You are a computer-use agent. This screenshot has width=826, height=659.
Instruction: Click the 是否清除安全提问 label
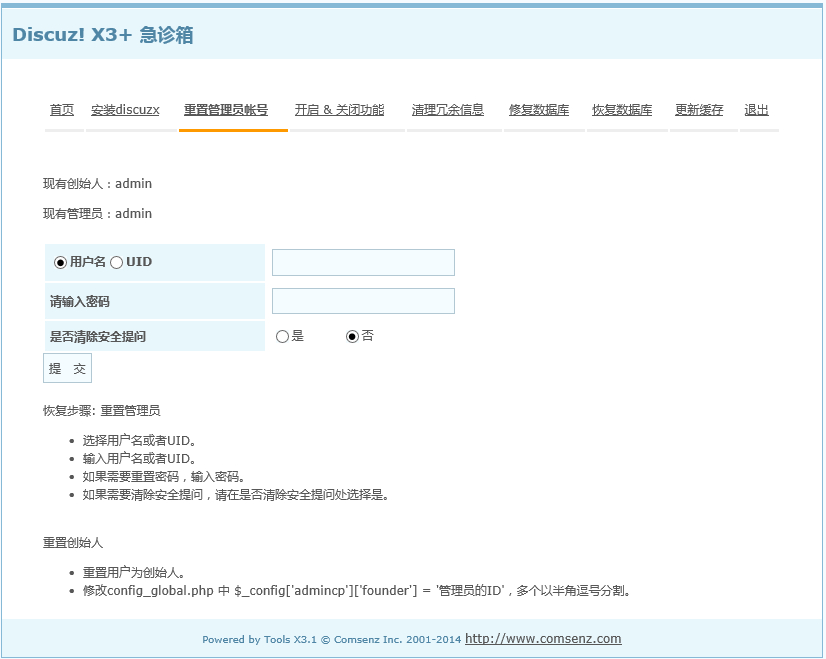coord(97,337)
